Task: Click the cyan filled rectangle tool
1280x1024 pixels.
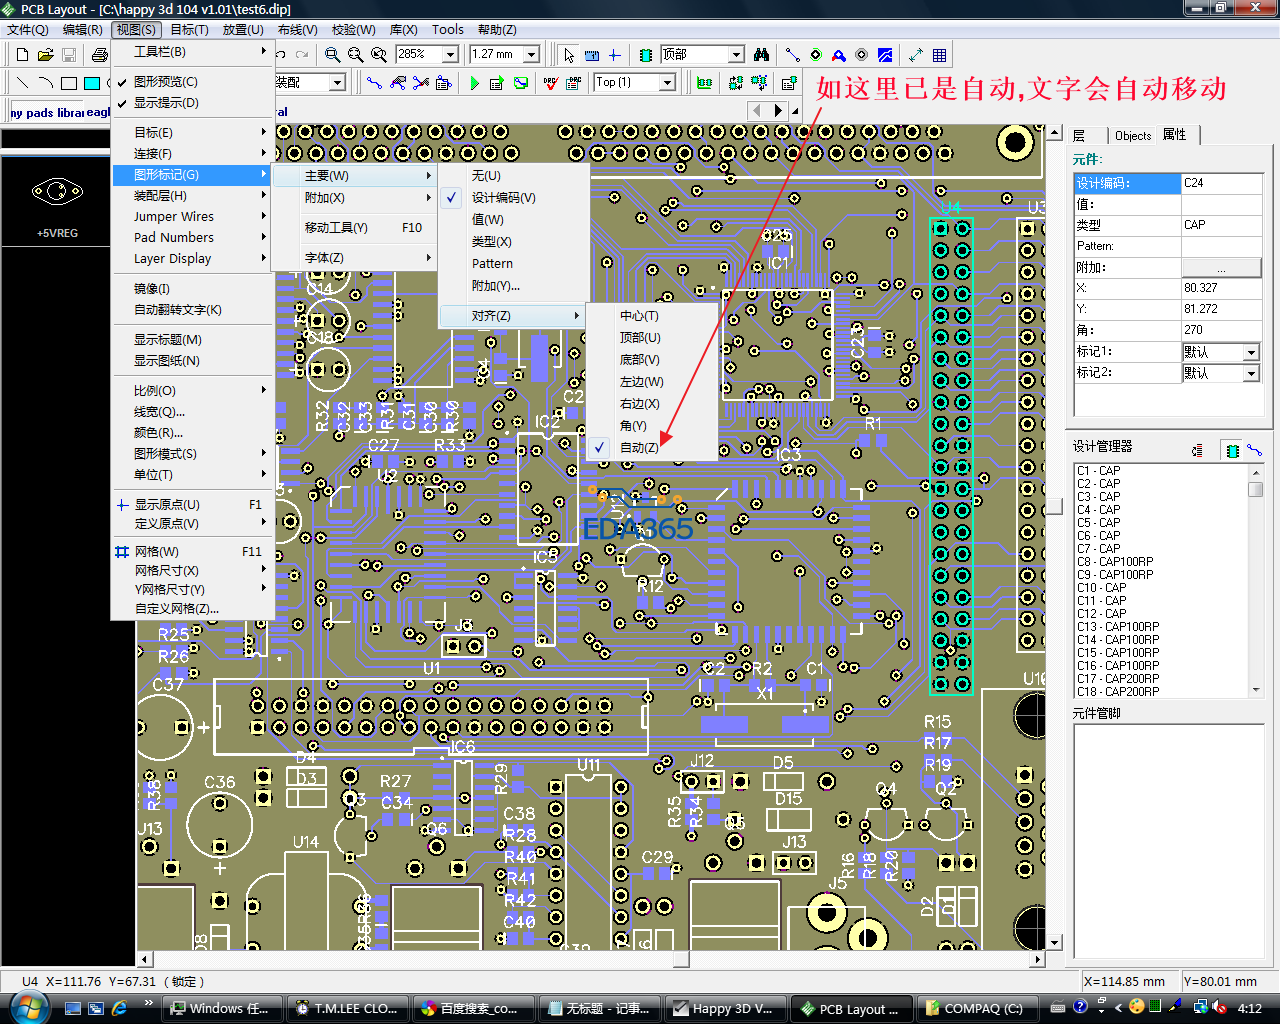Action: point(92,83)
